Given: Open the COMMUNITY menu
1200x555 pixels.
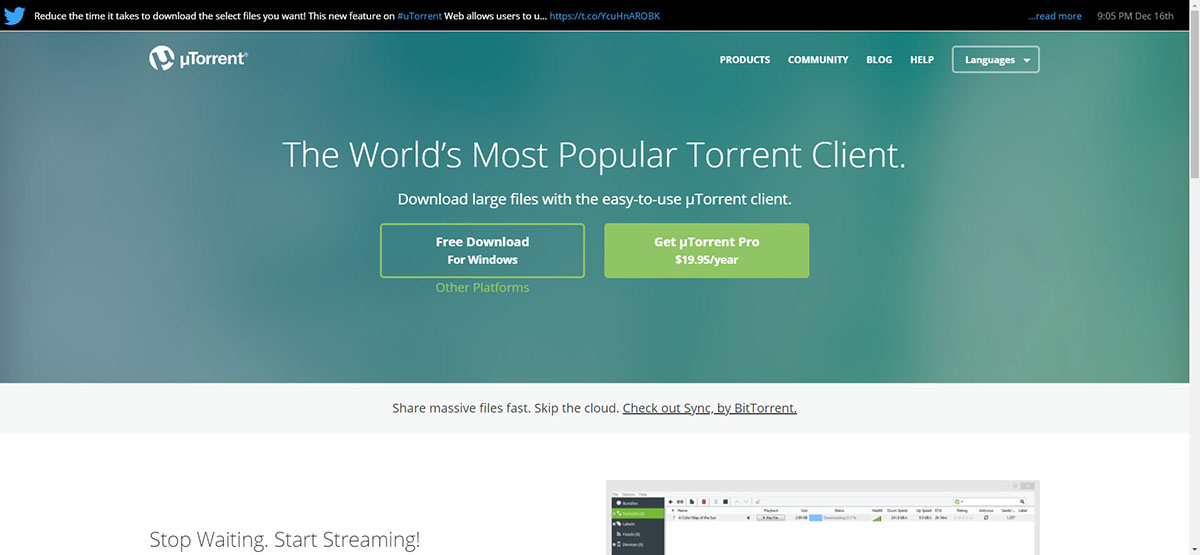Looking at the screenshot, I should coord(818,60).
